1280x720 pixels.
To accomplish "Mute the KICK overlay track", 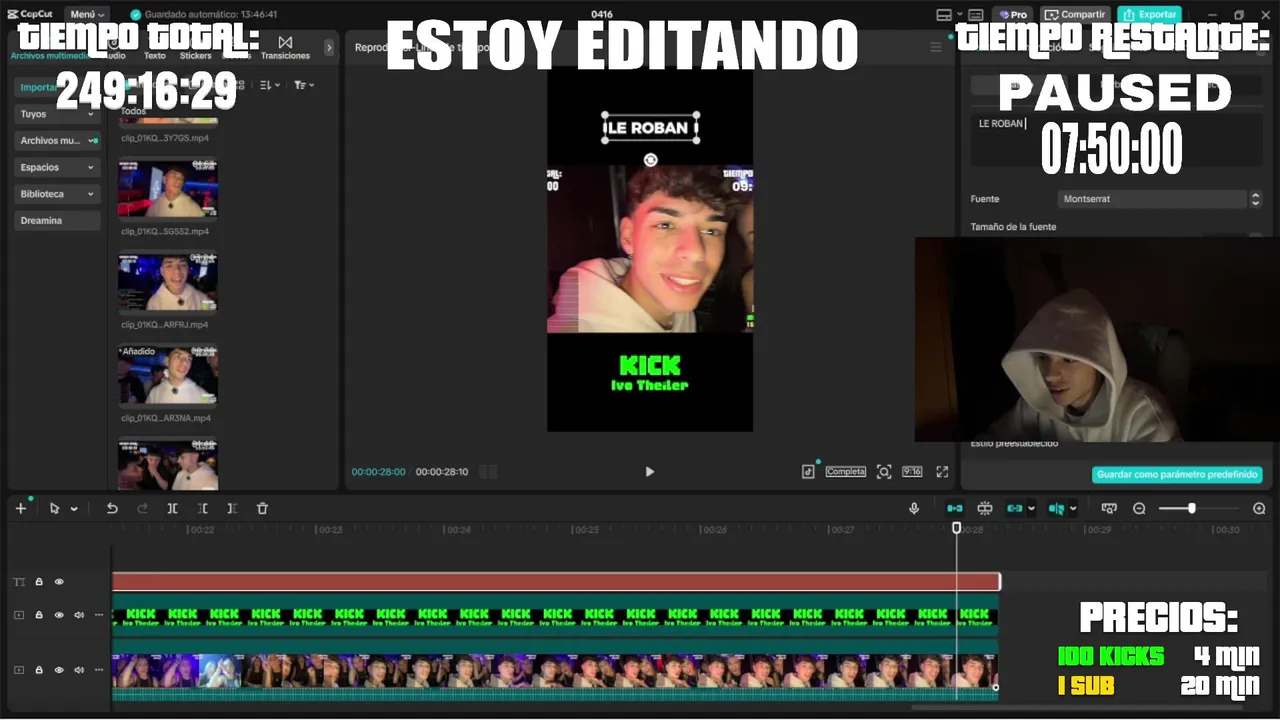I will pos(79,614).
